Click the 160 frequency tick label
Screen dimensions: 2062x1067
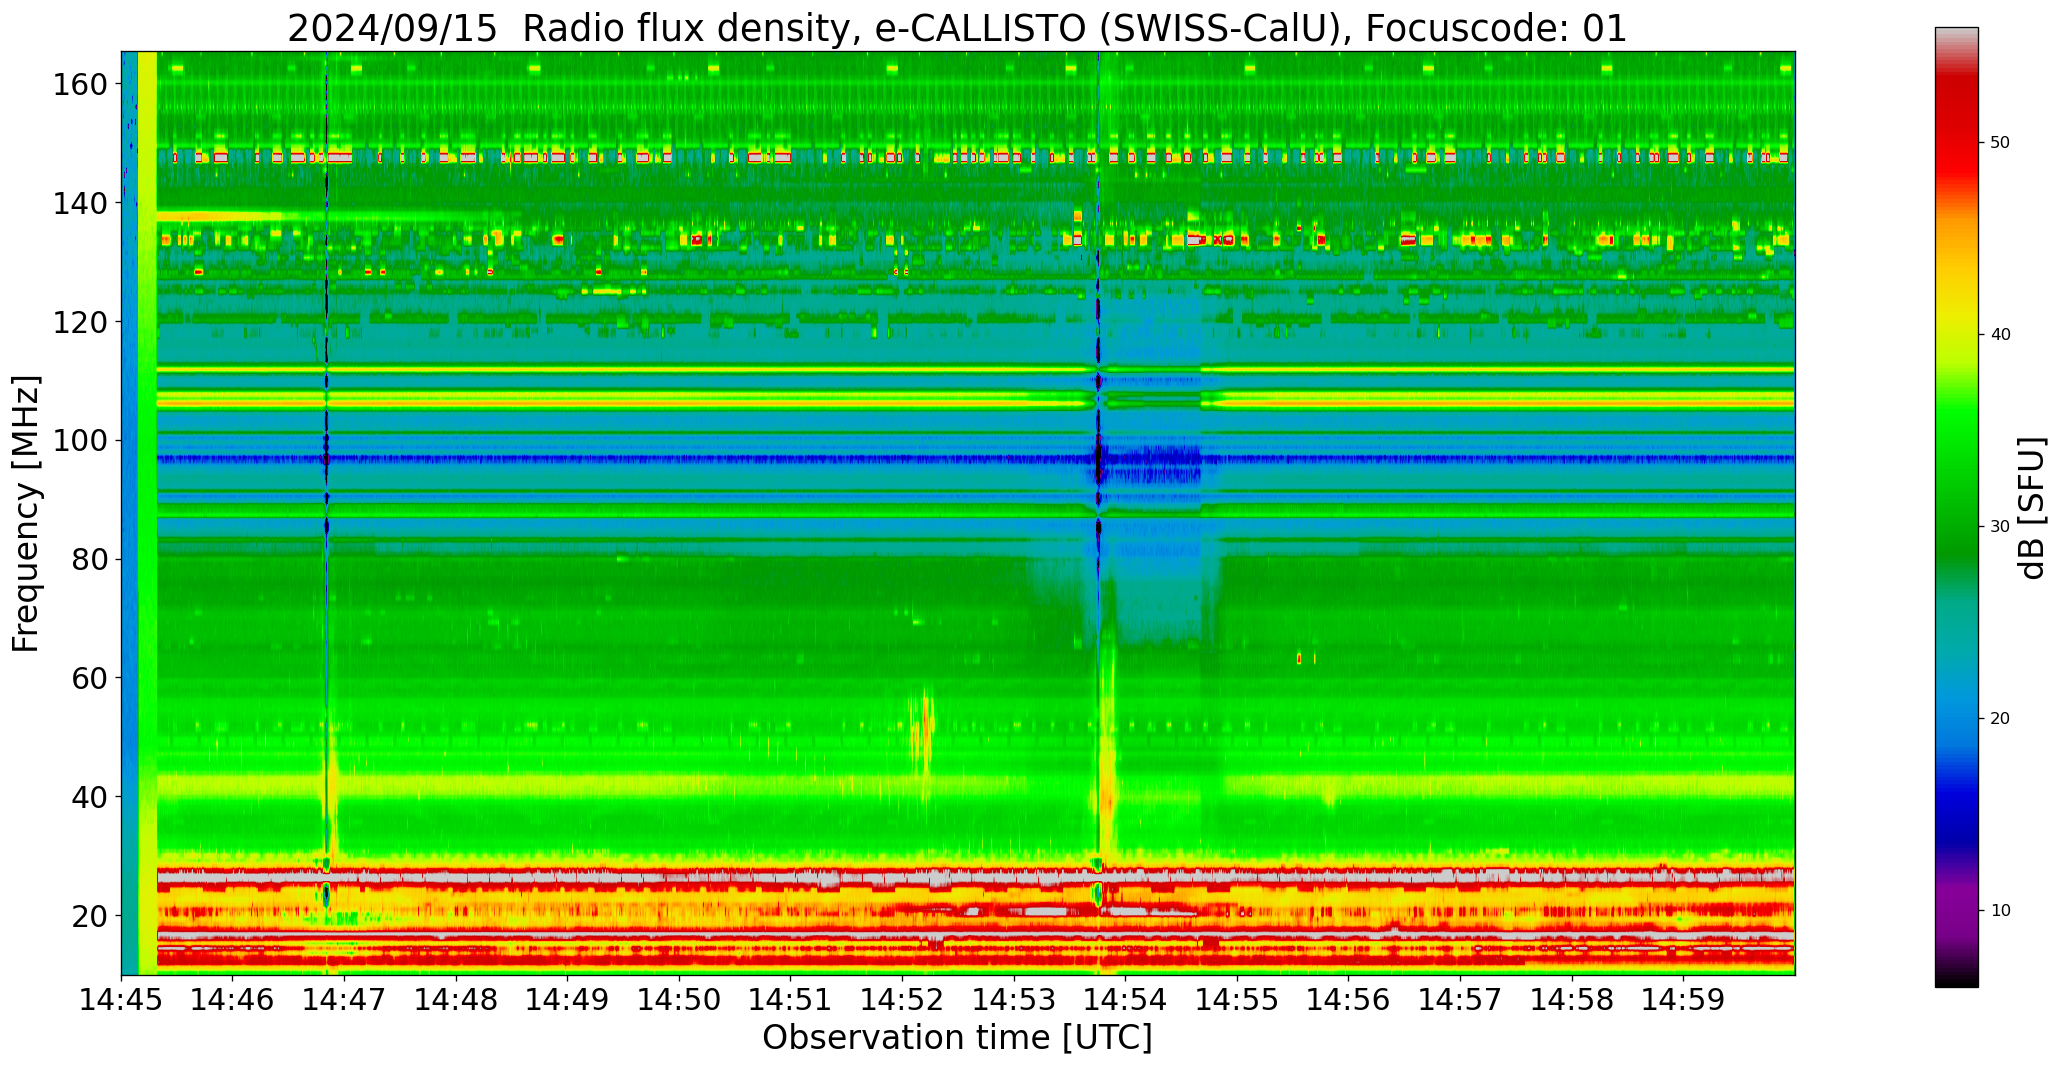tap(82, 85)
